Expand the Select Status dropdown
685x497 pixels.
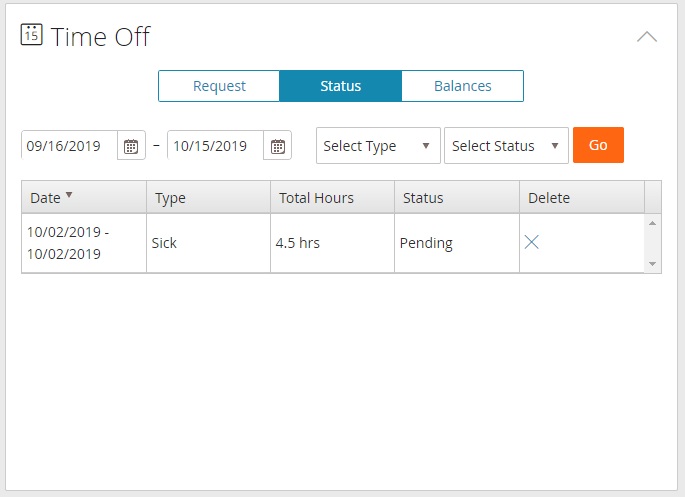[x=505, y=146]
